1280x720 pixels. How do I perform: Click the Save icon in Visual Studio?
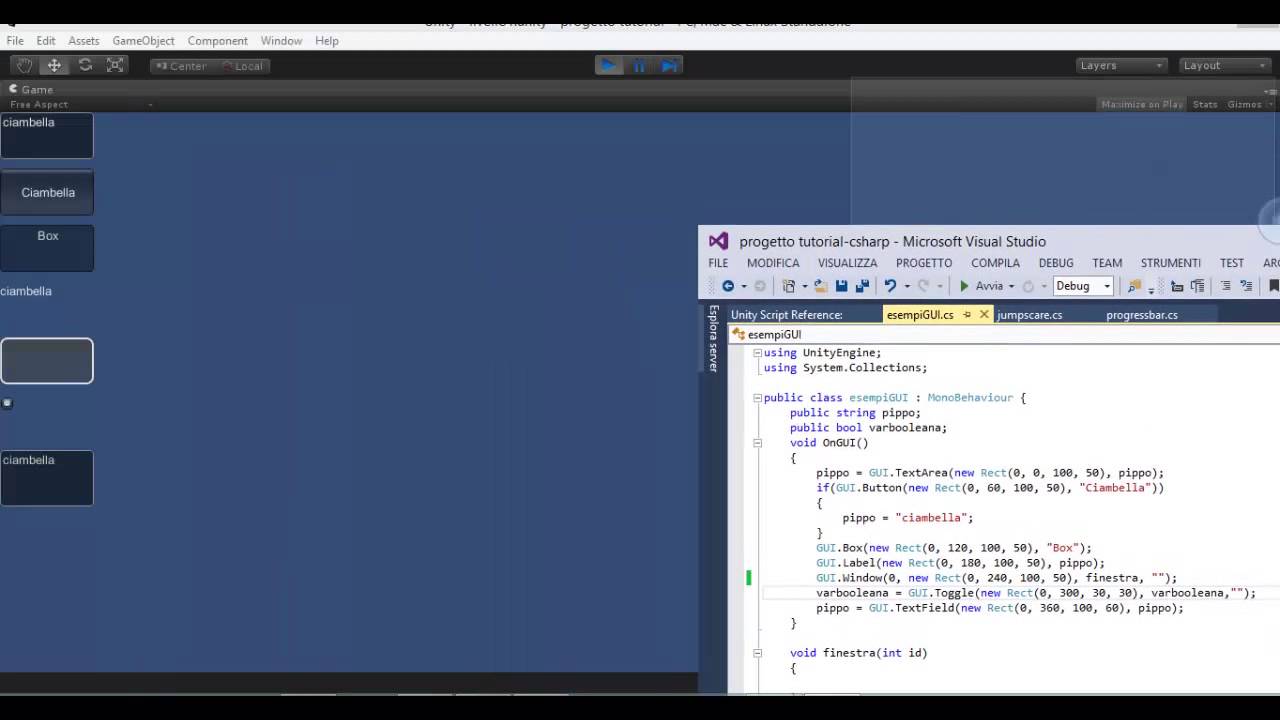(x=841, y=286)
